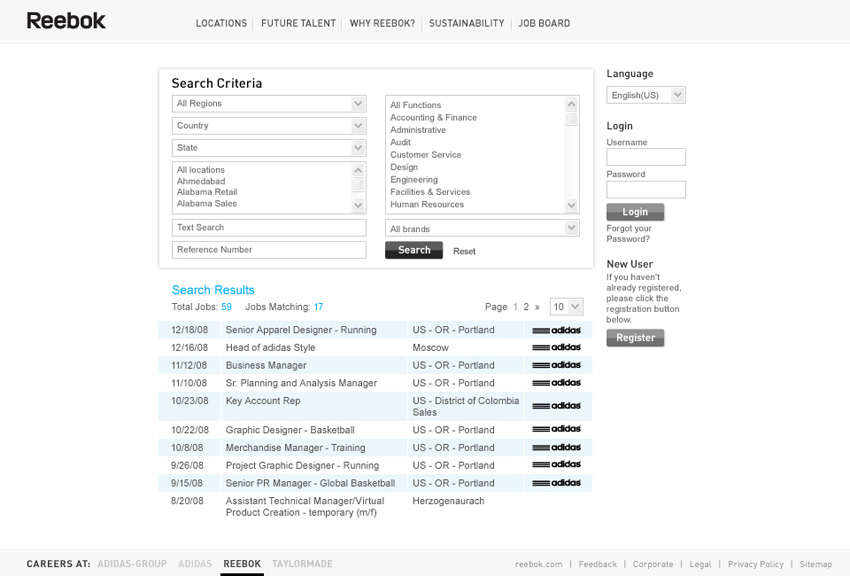Open the All Regions dropdown
Image resolution: width=850 pixels, height=576 pixels.
(269, 103)
